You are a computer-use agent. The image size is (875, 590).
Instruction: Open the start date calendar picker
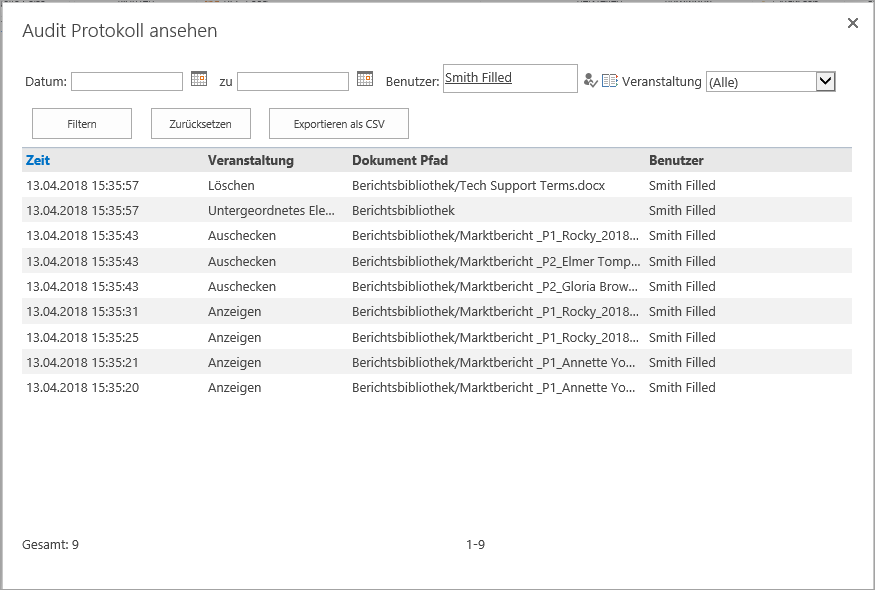pos(199,79)
